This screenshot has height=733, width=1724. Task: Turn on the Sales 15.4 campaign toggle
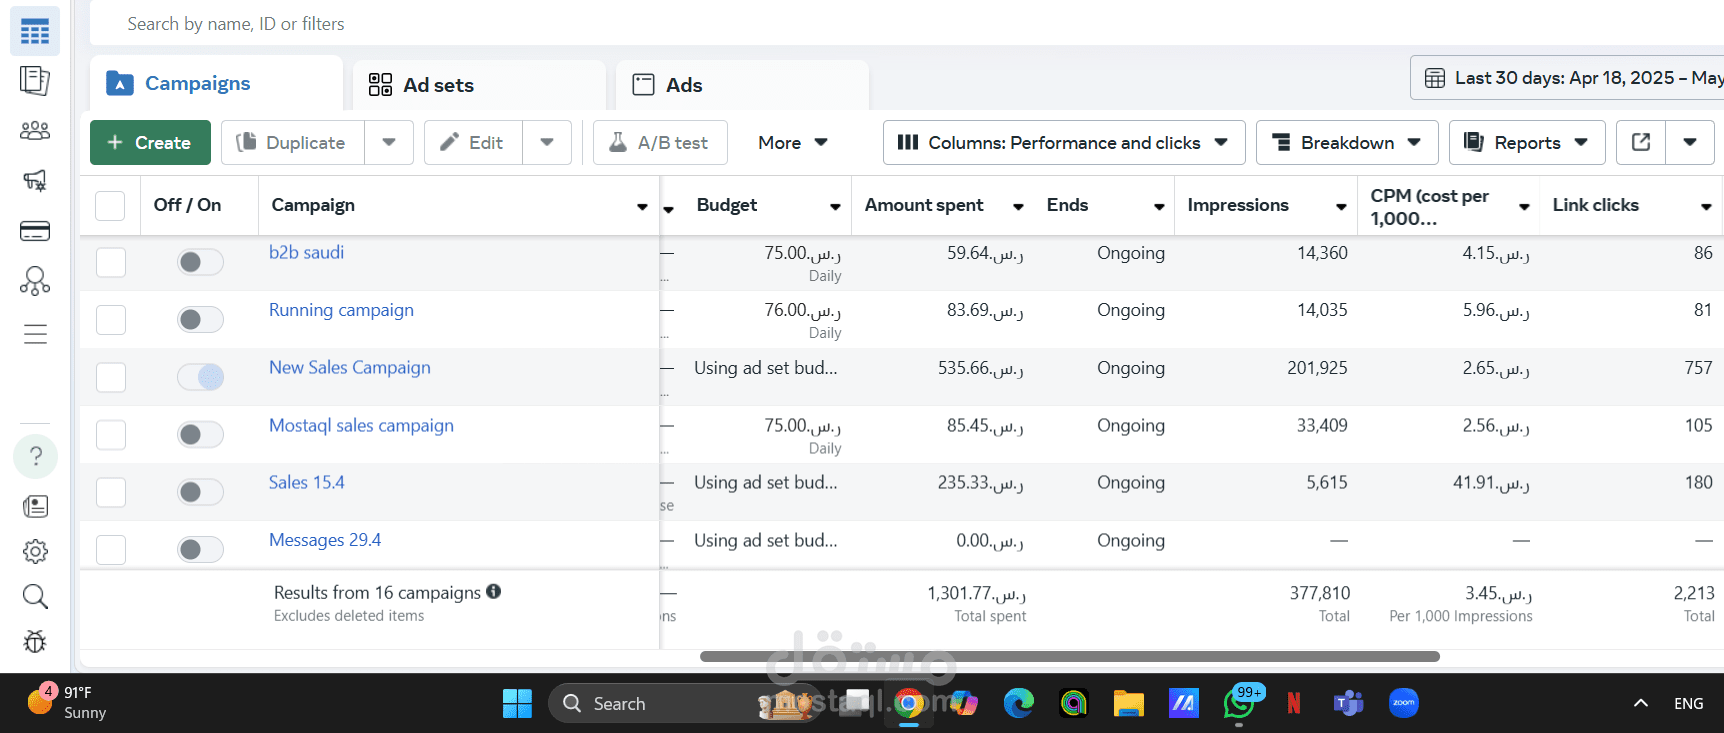tap(200, 492)
